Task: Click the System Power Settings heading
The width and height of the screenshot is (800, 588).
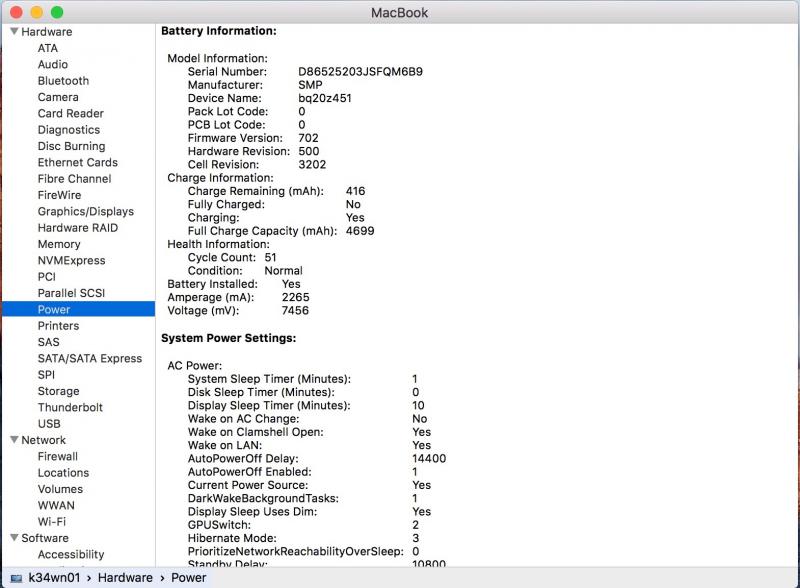Action: [x=229, y=338]
